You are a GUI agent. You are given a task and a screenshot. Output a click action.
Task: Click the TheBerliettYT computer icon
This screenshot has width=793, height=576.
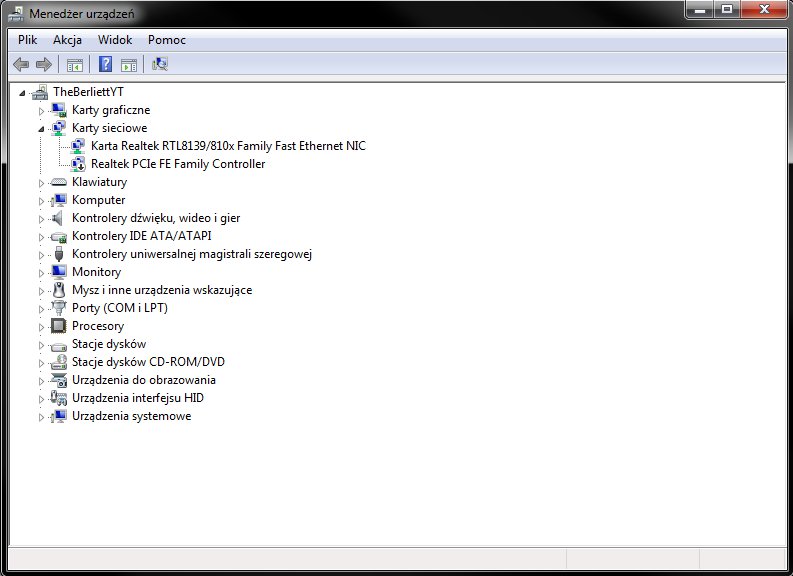coord(40,92)
